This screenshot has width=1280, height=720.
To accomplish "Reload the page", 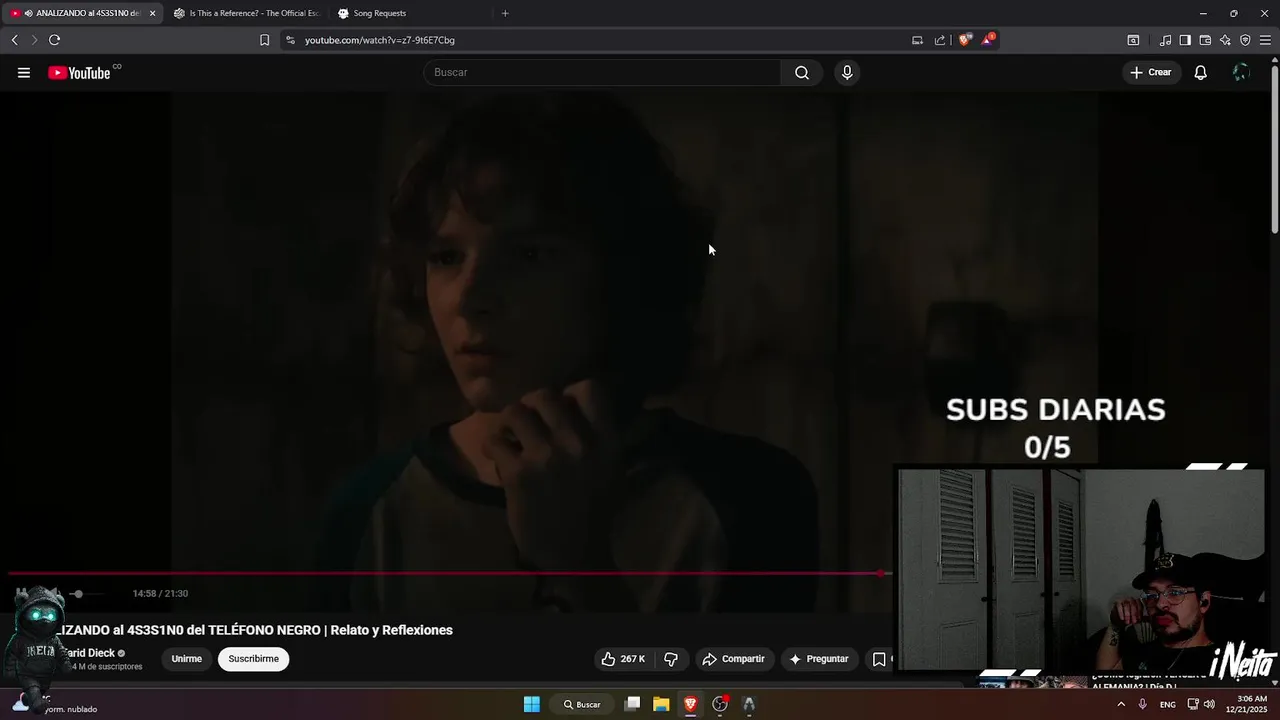I will coord(55,40).
